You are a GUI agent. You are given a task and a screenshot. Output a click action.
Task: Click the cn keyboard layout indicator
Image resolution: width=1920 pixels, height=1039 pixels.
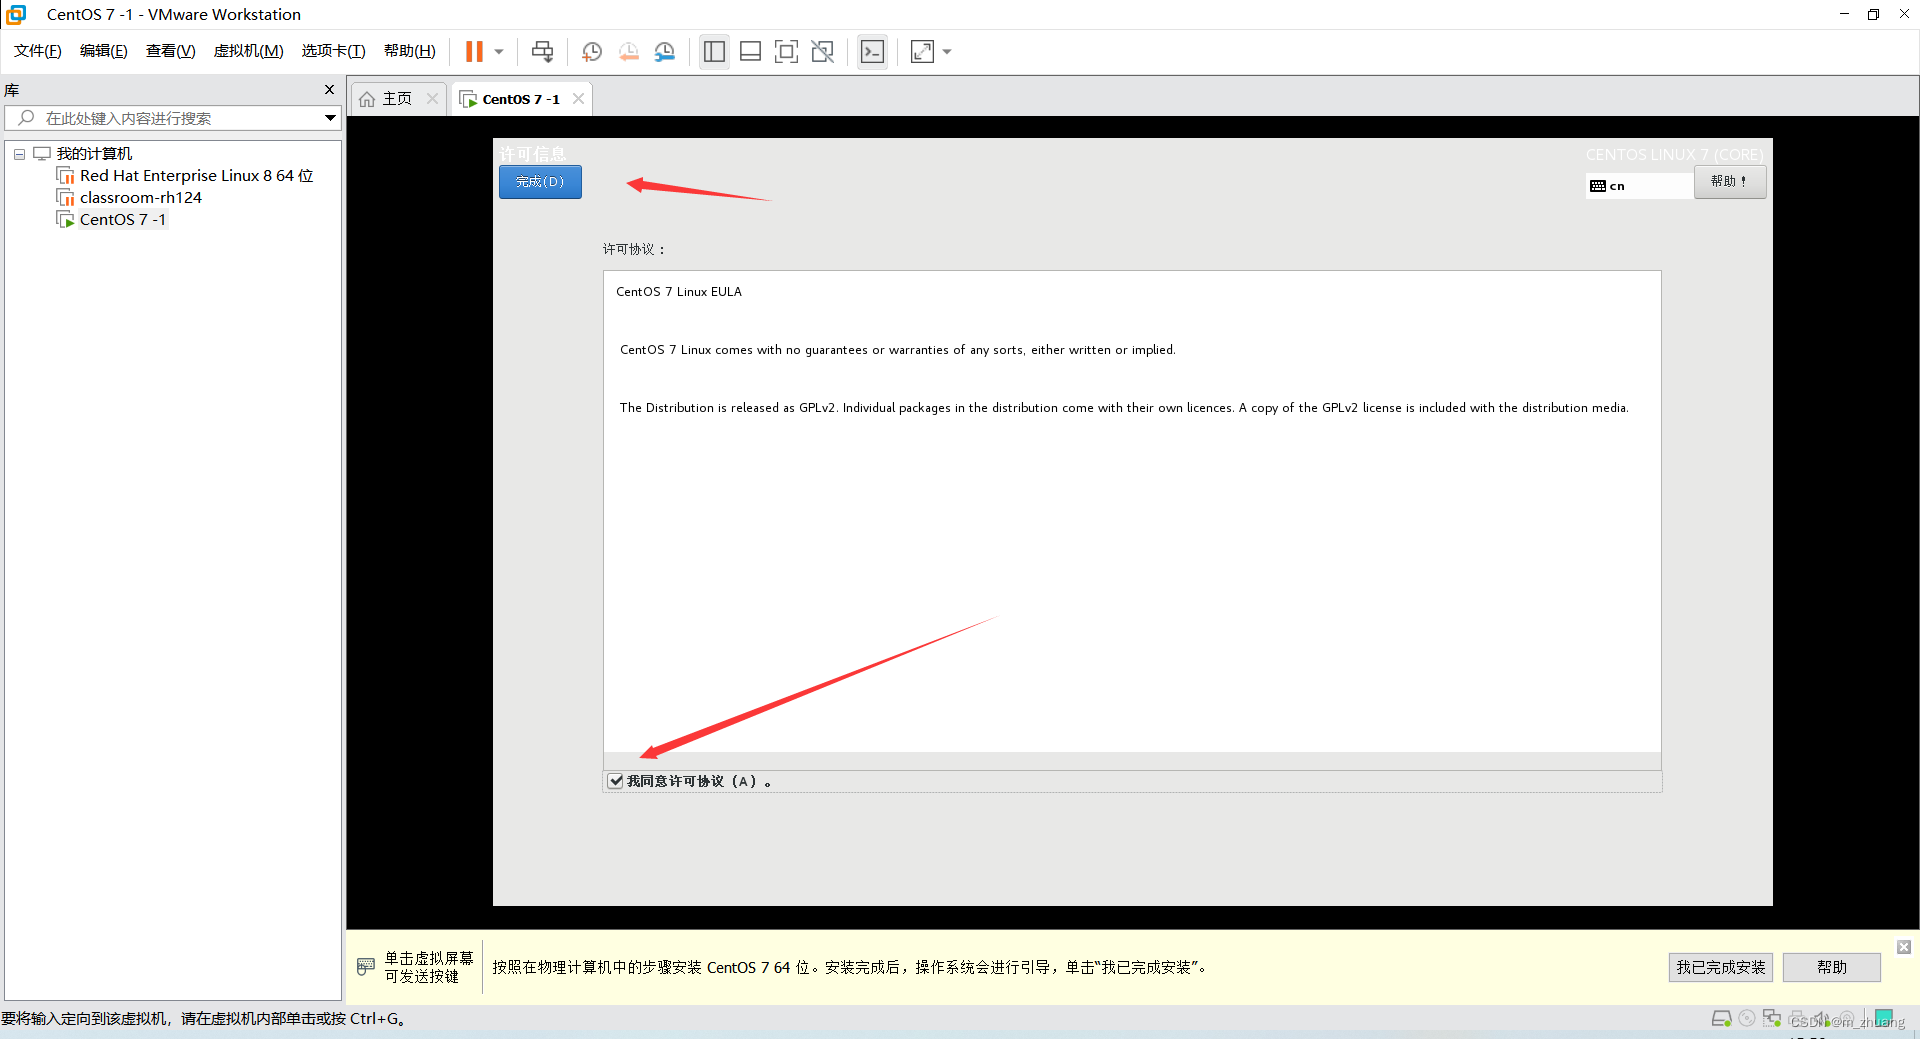[1639, 186]
